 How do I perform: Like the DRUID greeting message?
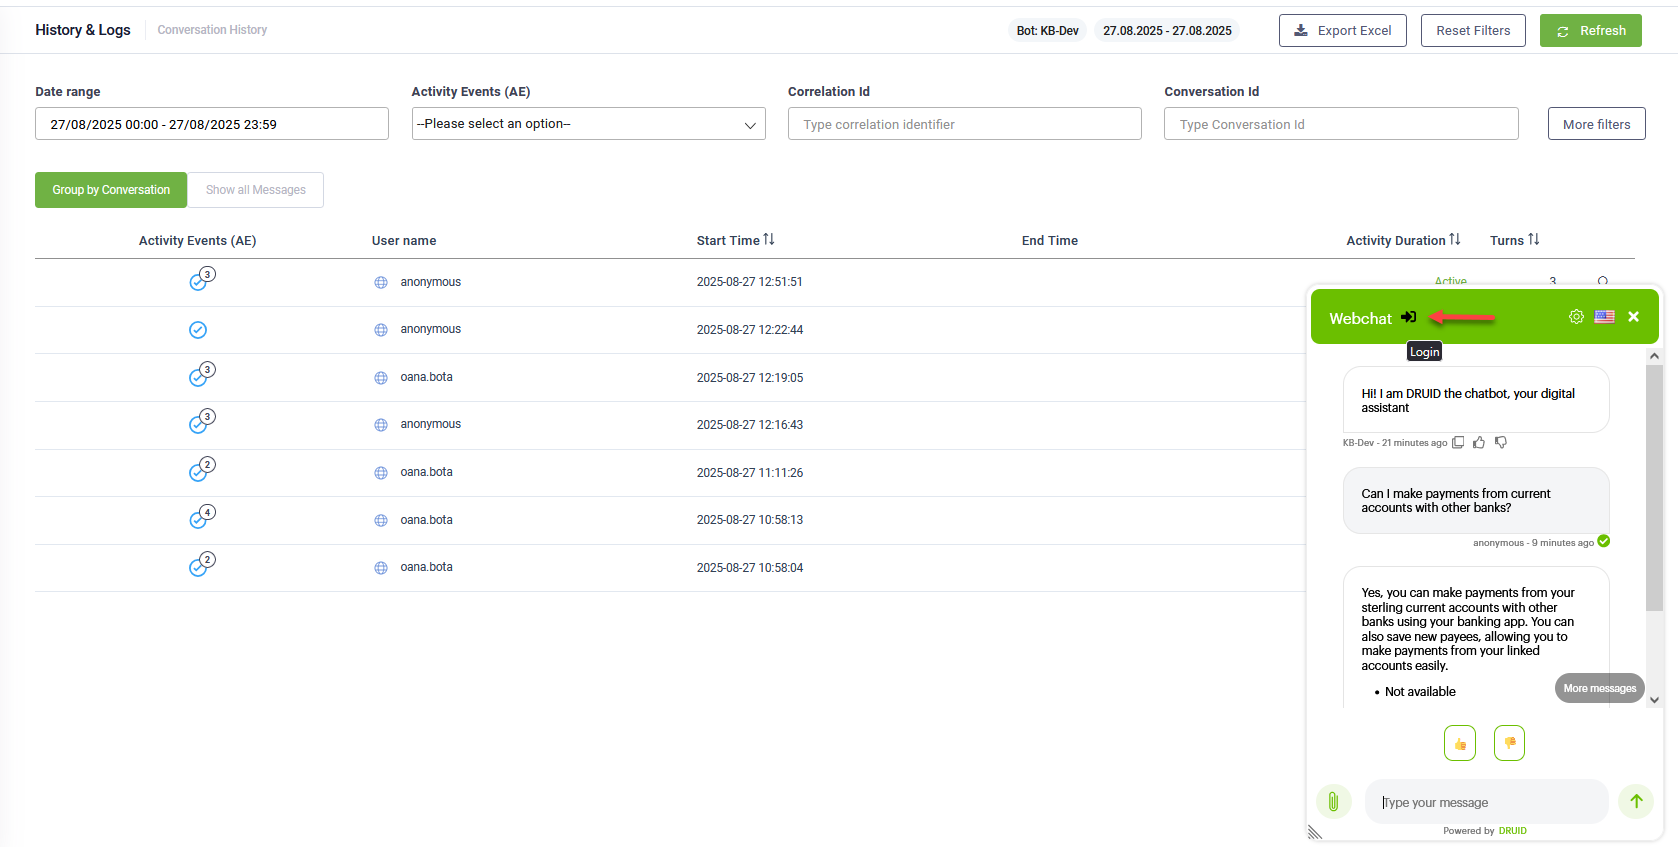[x=1479, y=443]
